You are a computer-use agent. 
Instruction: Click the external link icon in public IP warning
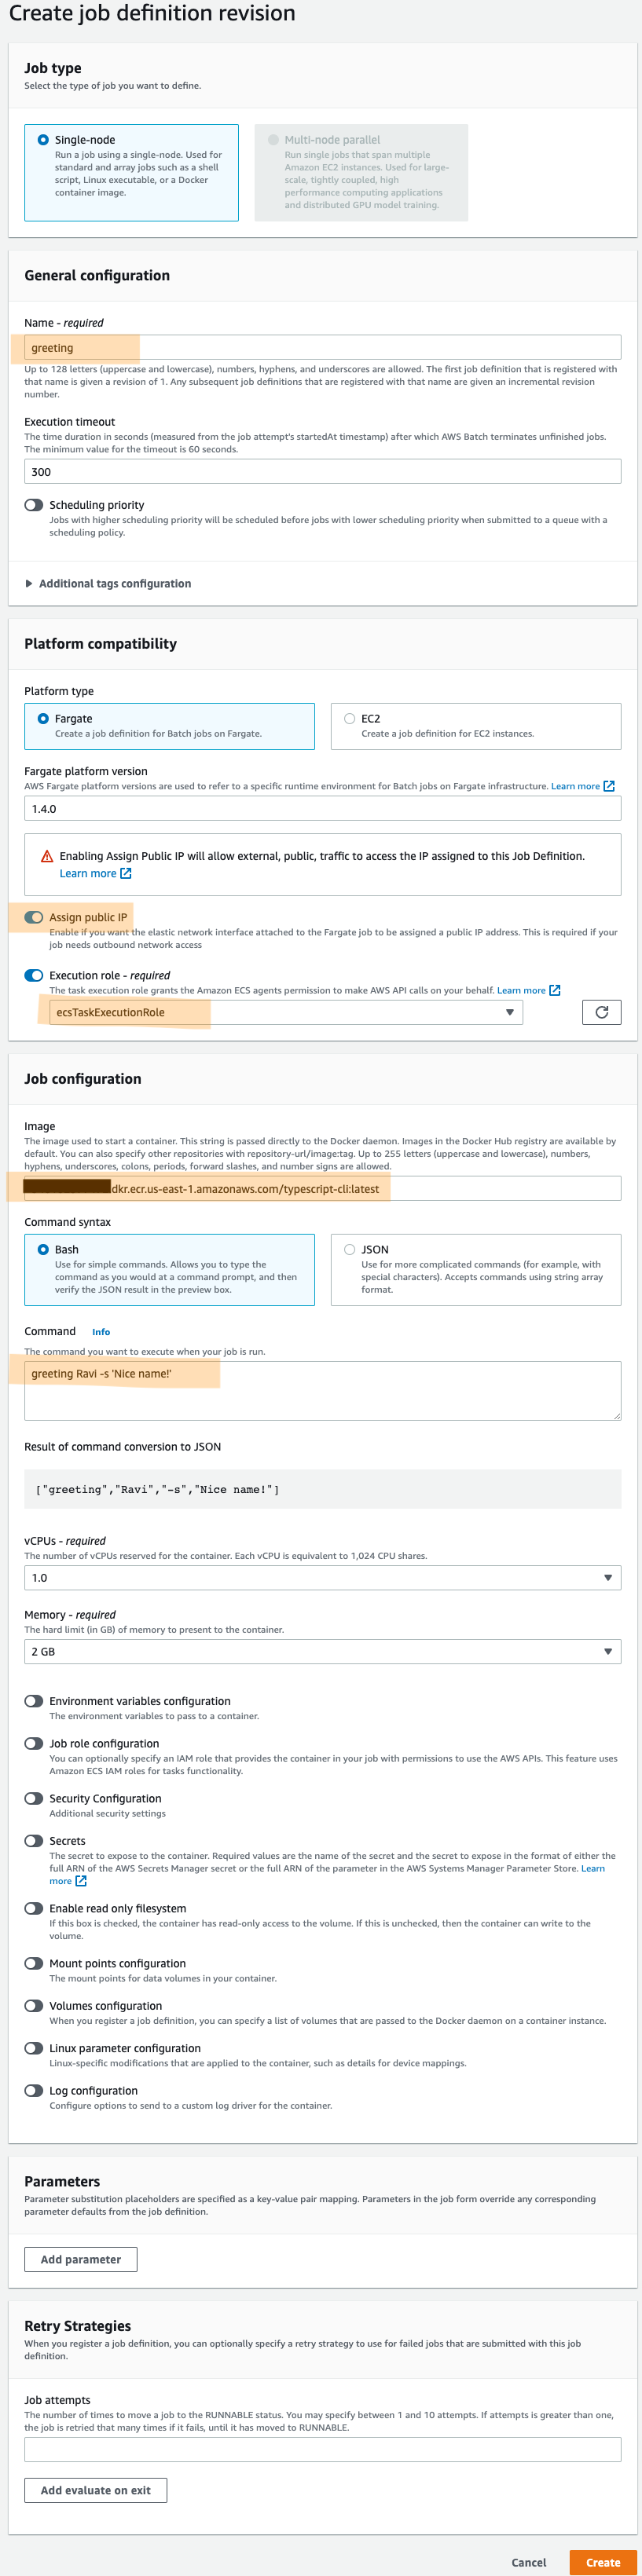tap(126, 874)
